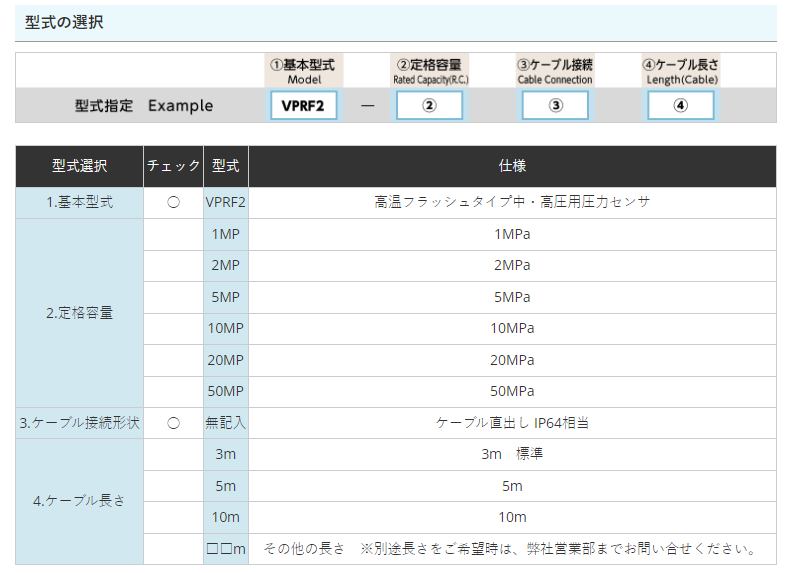This screenshot has width=786, height=573.
Task: Click the 1MPa specification text
Action: tap(512, 234)
